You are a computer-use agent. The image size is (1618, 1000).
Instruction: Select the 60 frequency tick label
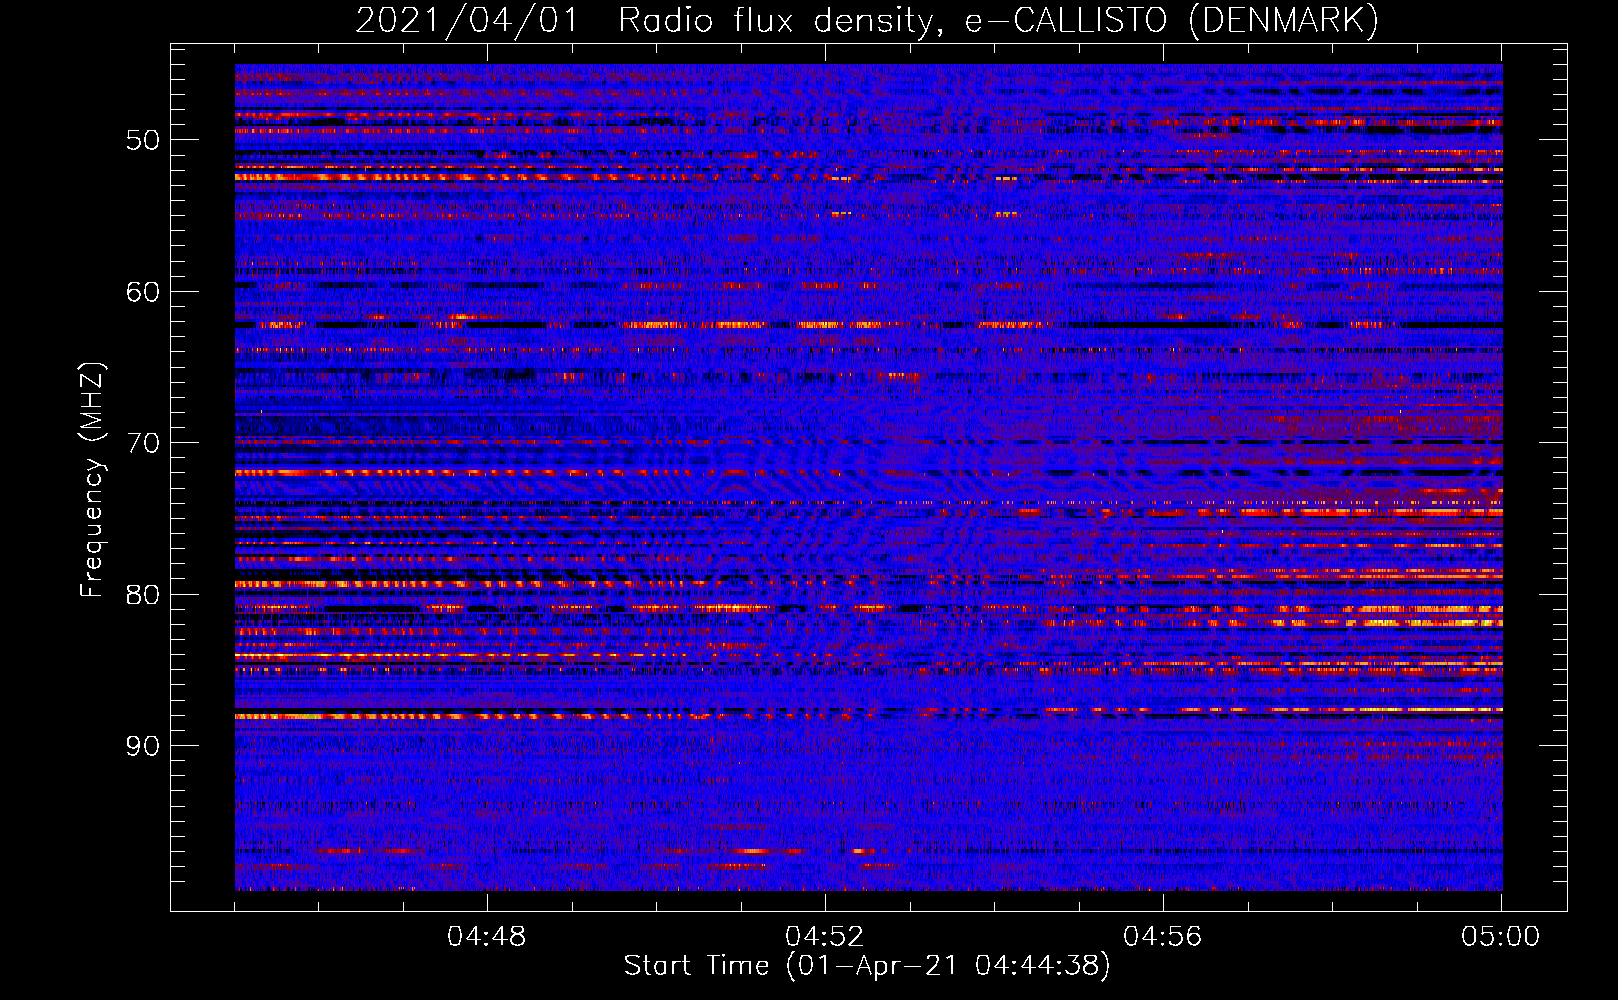coord(143,292)
